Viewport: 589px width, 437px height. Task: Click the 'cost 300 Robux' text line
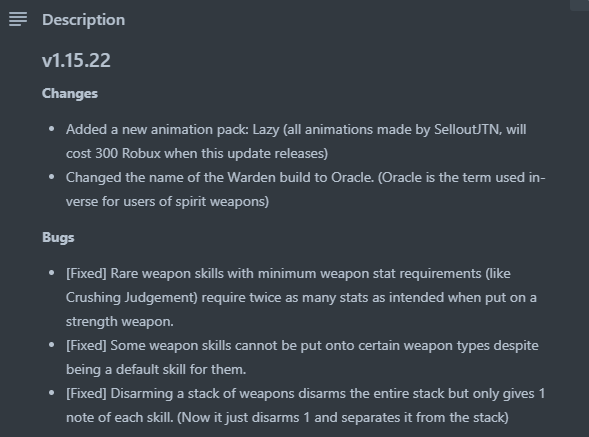click(x=197, y=154)
